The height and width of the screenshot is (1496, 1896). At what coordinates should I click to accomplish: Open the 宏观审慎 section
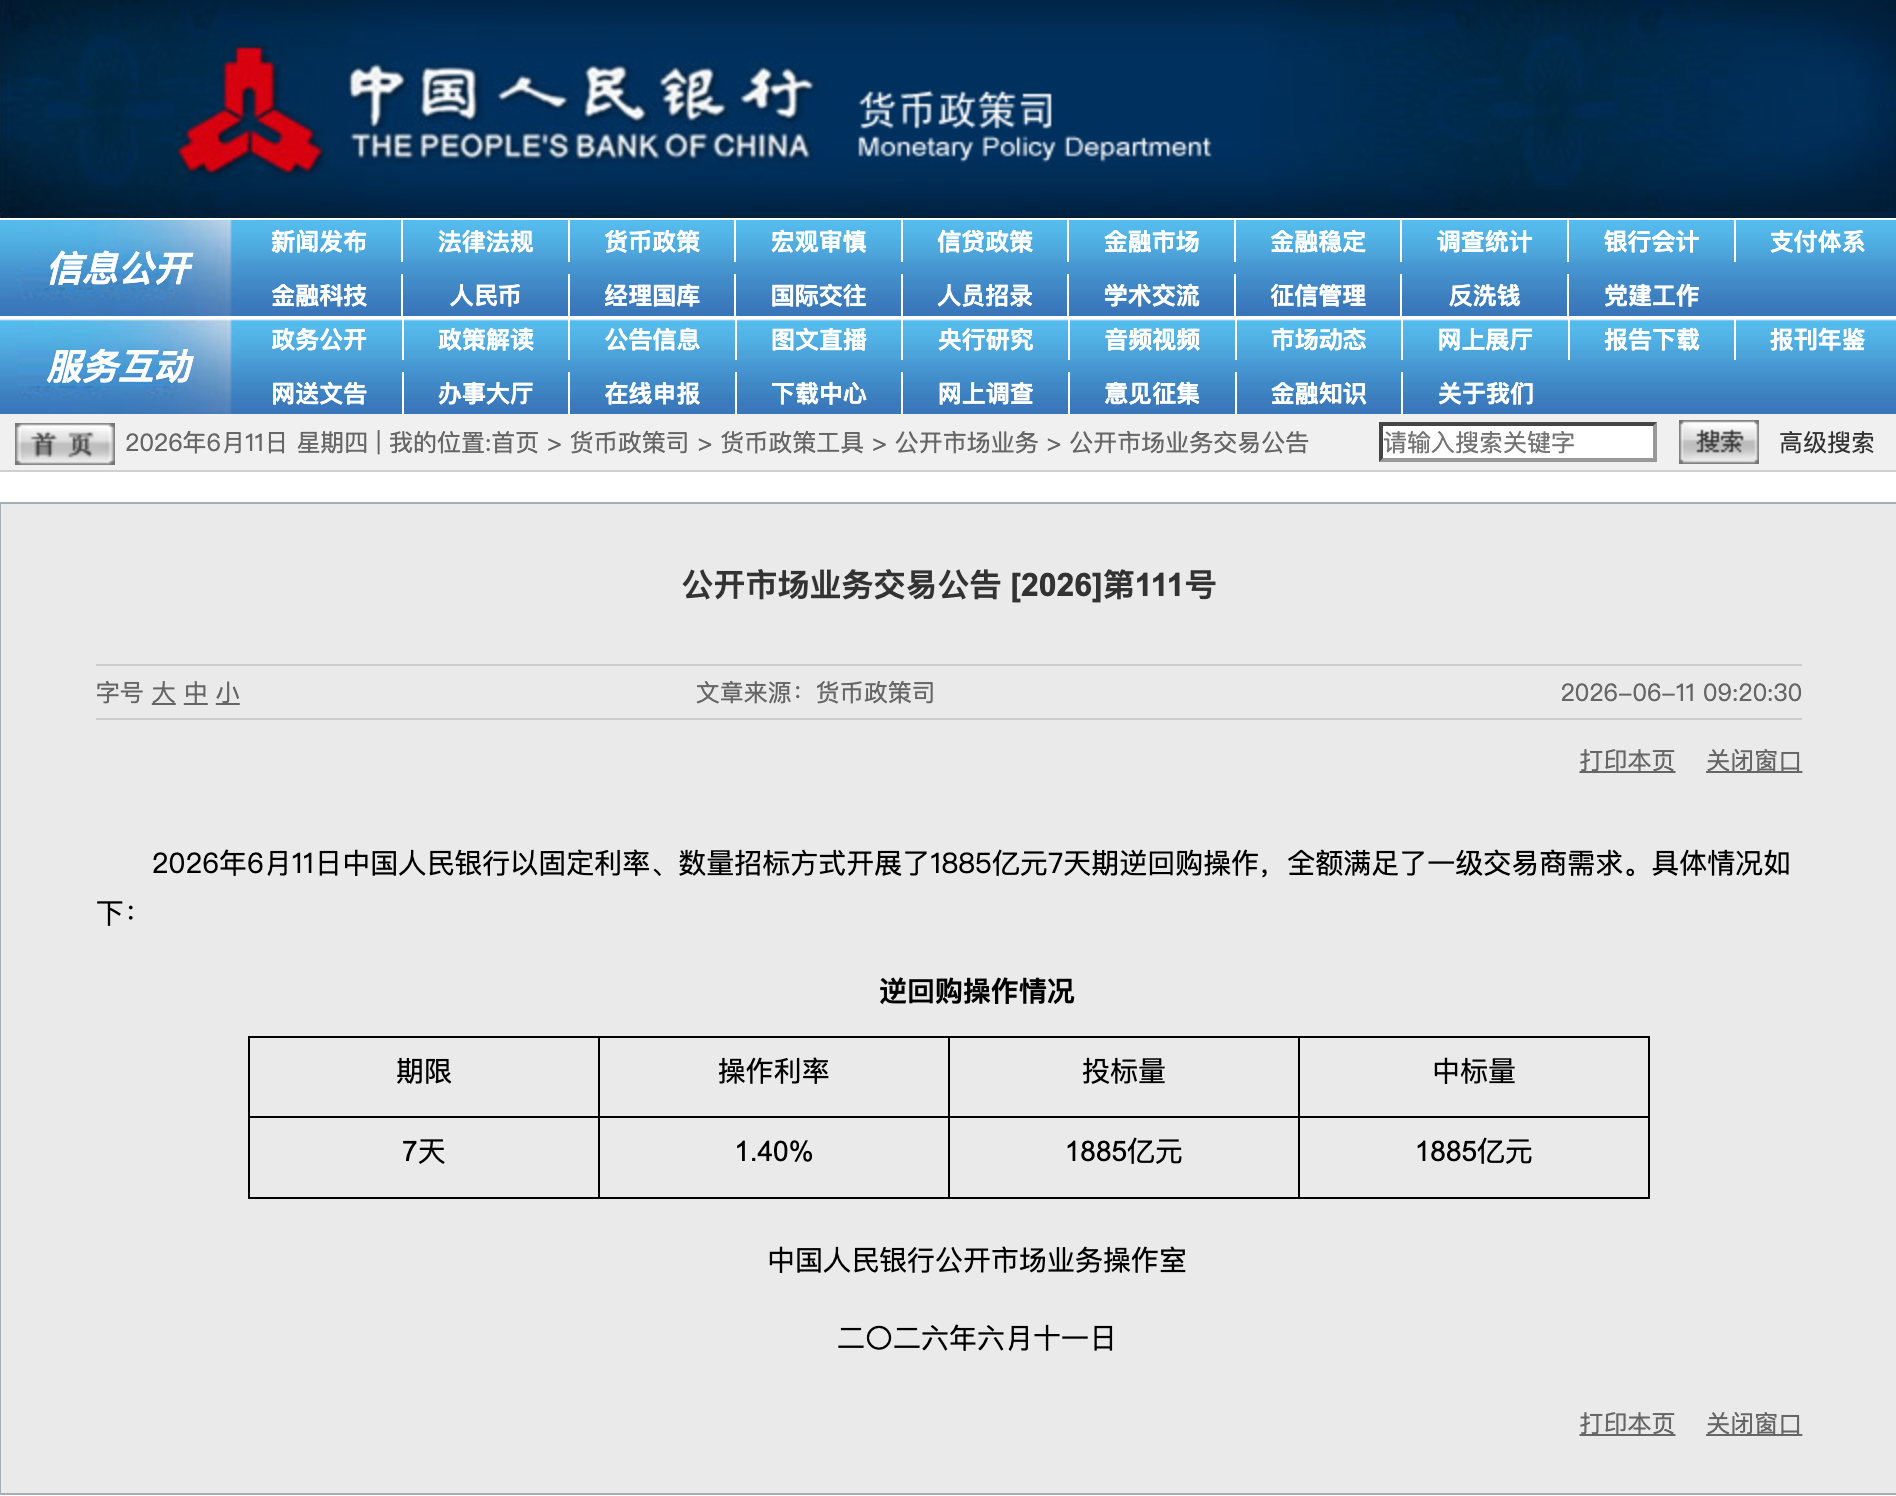coord(818,242)
